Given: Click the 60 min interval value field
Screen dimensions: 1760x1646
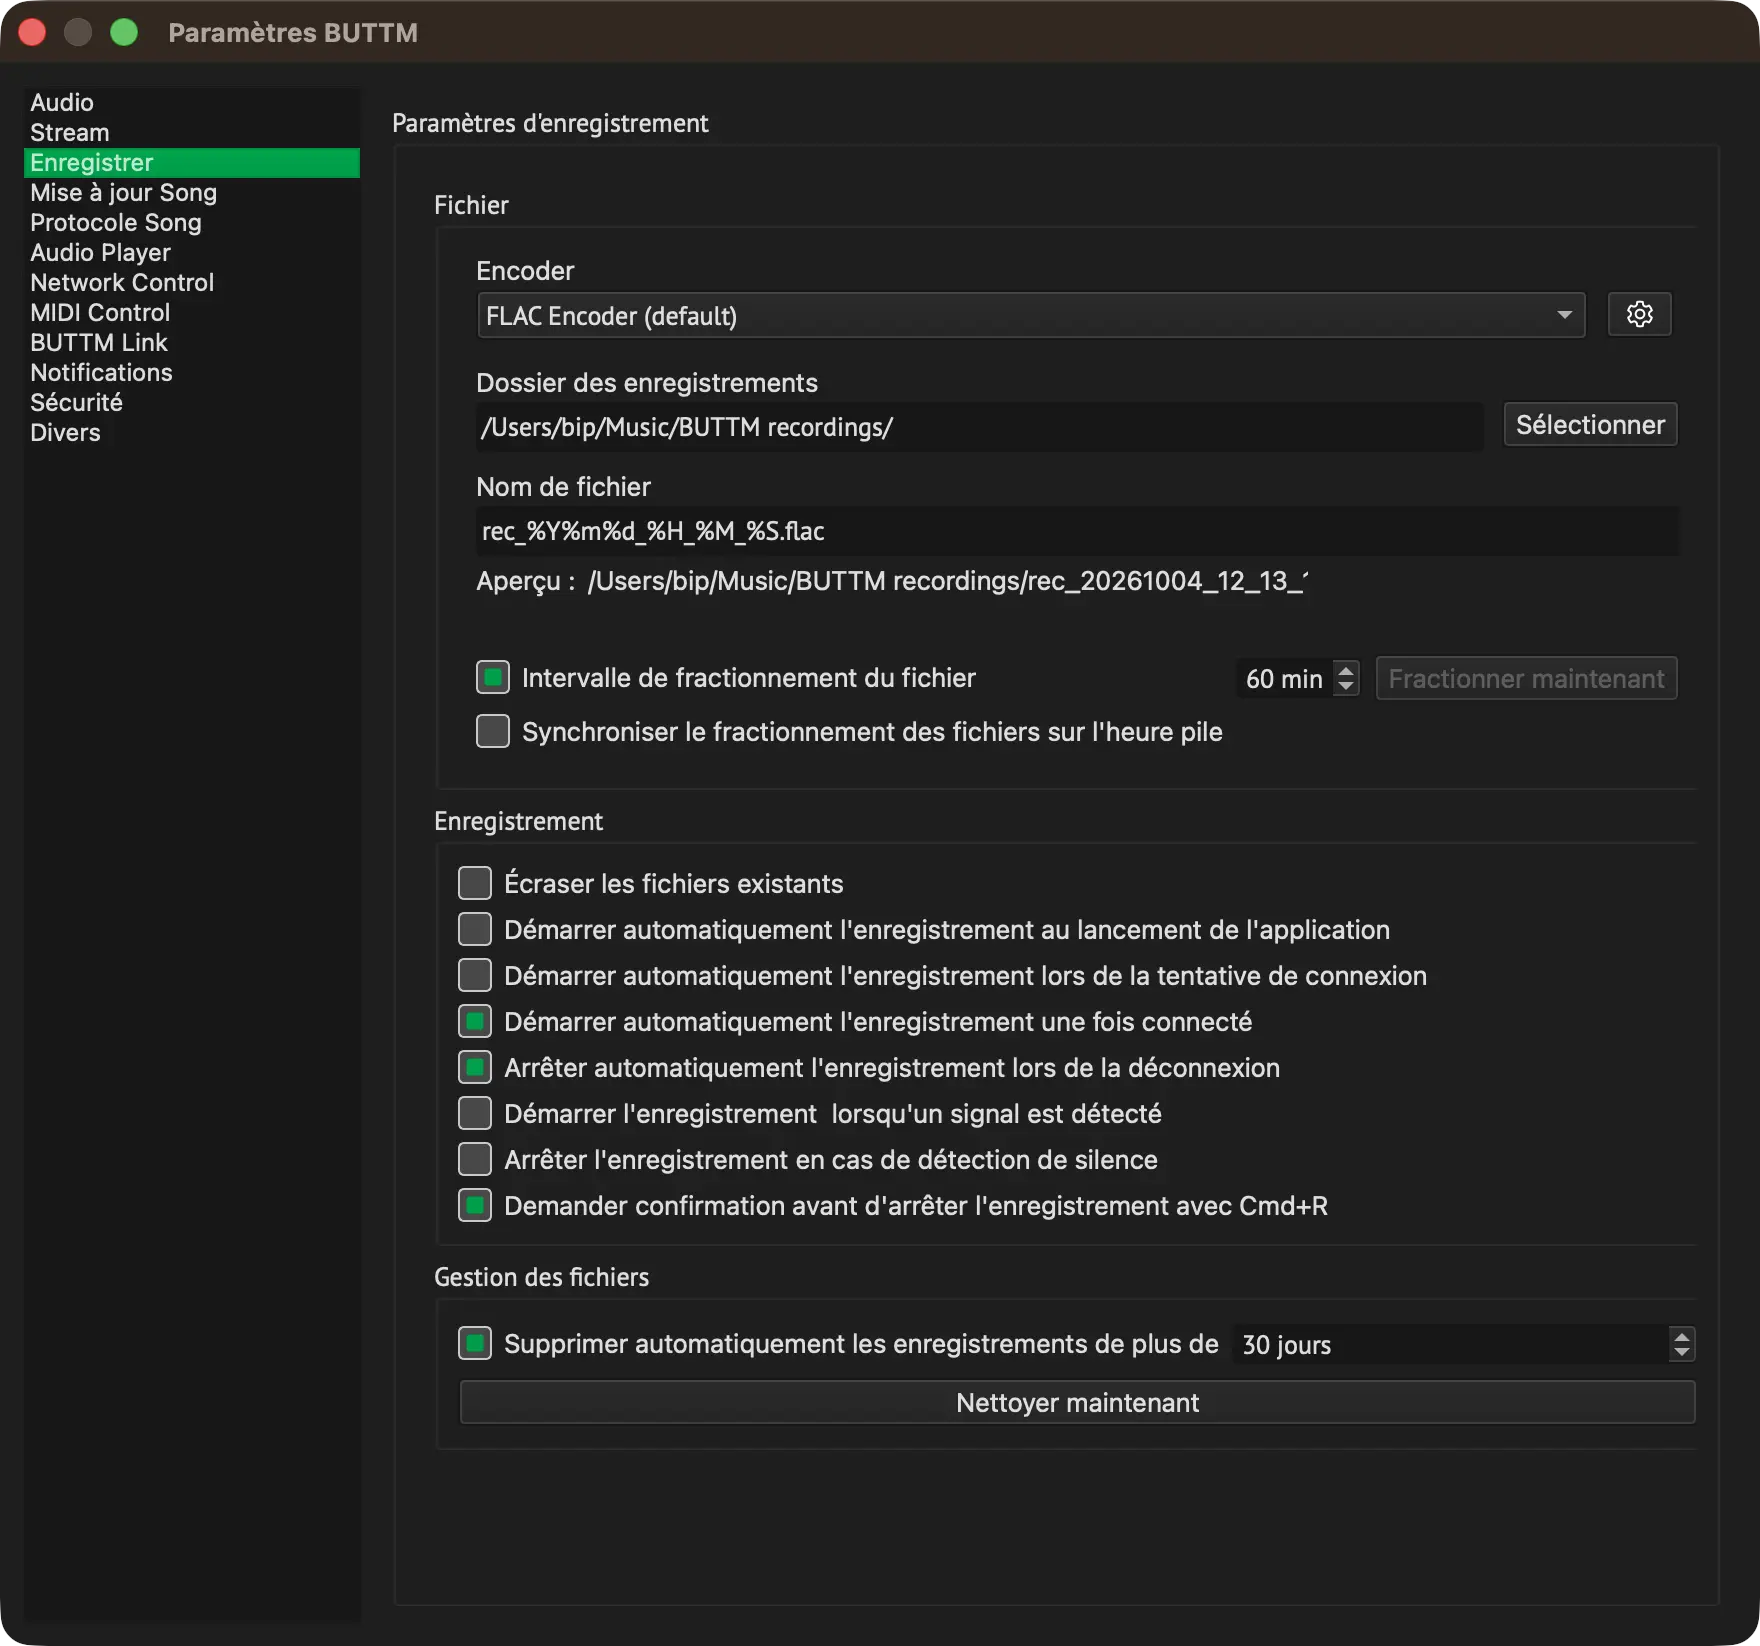Looking at the screenshot, I should [1285, 679].
